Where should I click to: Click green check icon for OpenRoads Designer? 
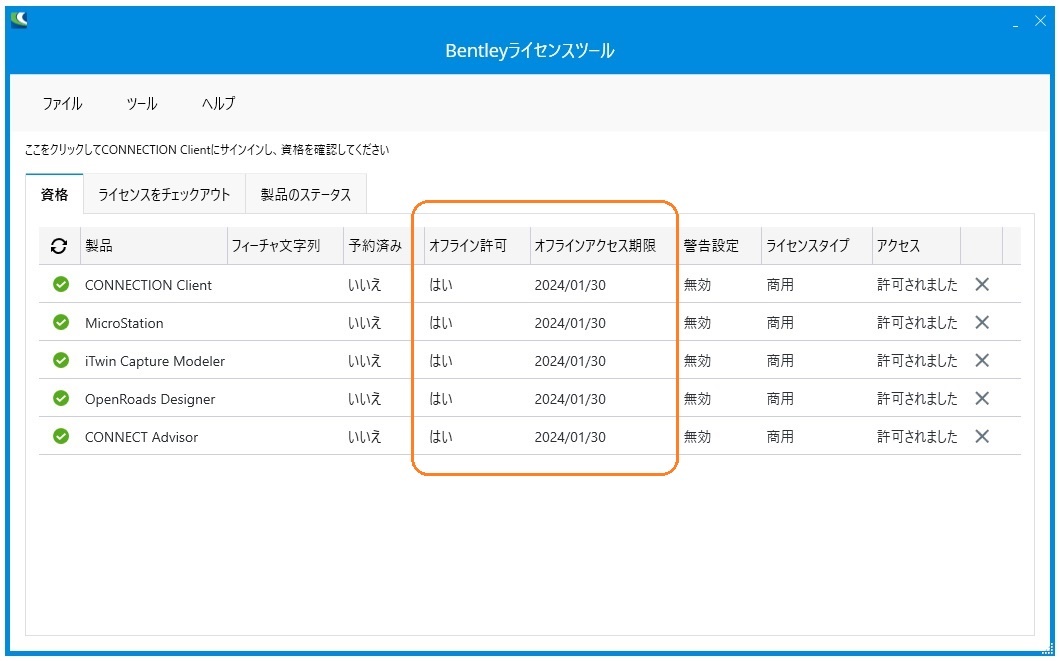point(61,398)
